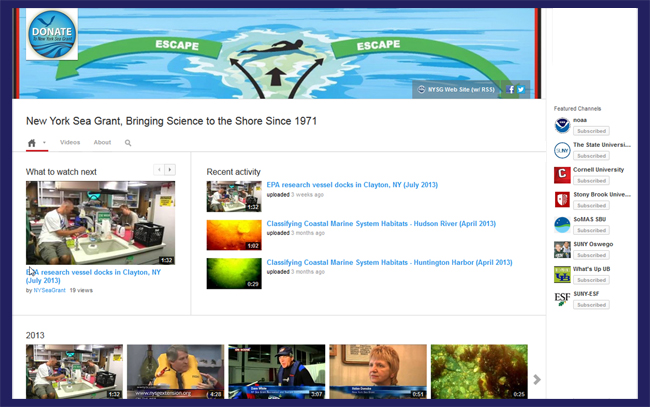
Task: Toggle the Subscribed button for What's Up UB
Action: click(591, 280)
